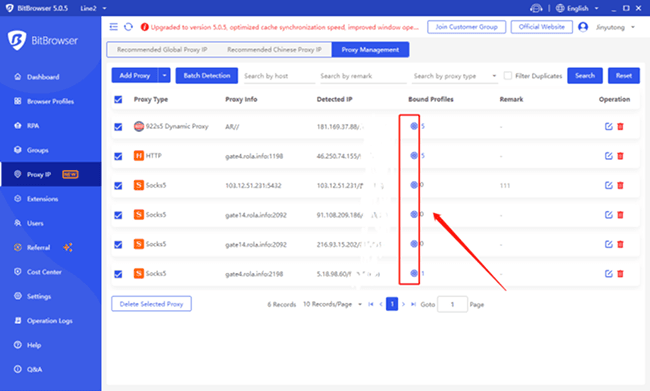Switch to Recommended Chinese Proxy IP tab
650x391 pixels.
click(x=274, y=50)
